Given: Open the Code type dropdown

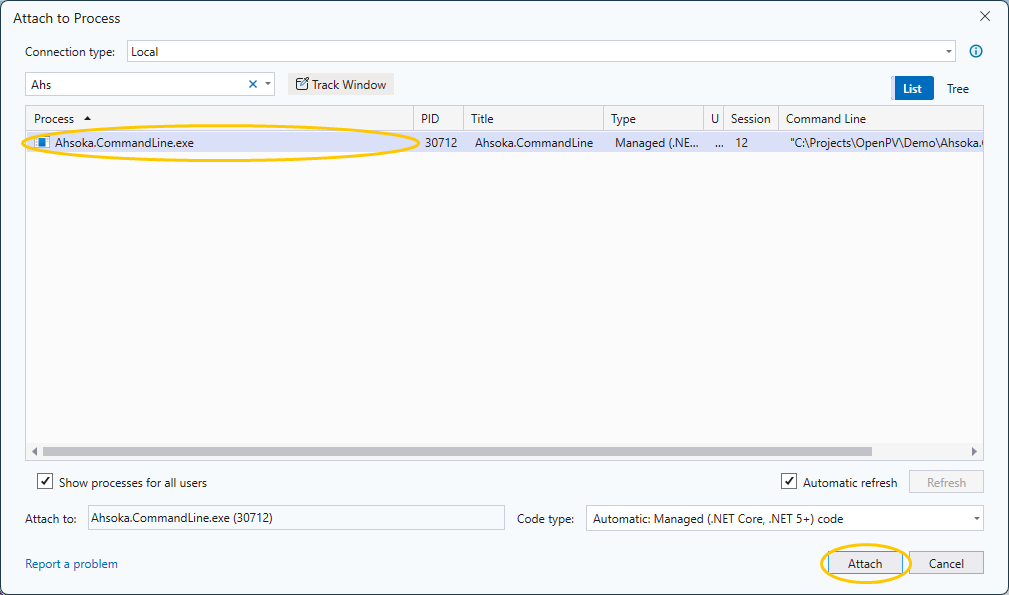Looking at the screenshot, I should point(976,518).
